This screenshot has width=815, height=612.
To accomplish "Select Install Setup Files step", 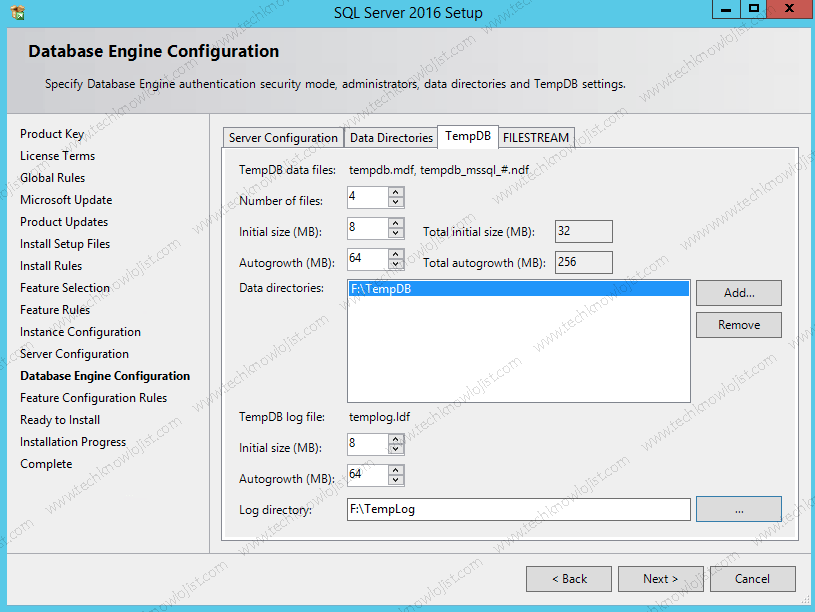I will click(65, 244).
